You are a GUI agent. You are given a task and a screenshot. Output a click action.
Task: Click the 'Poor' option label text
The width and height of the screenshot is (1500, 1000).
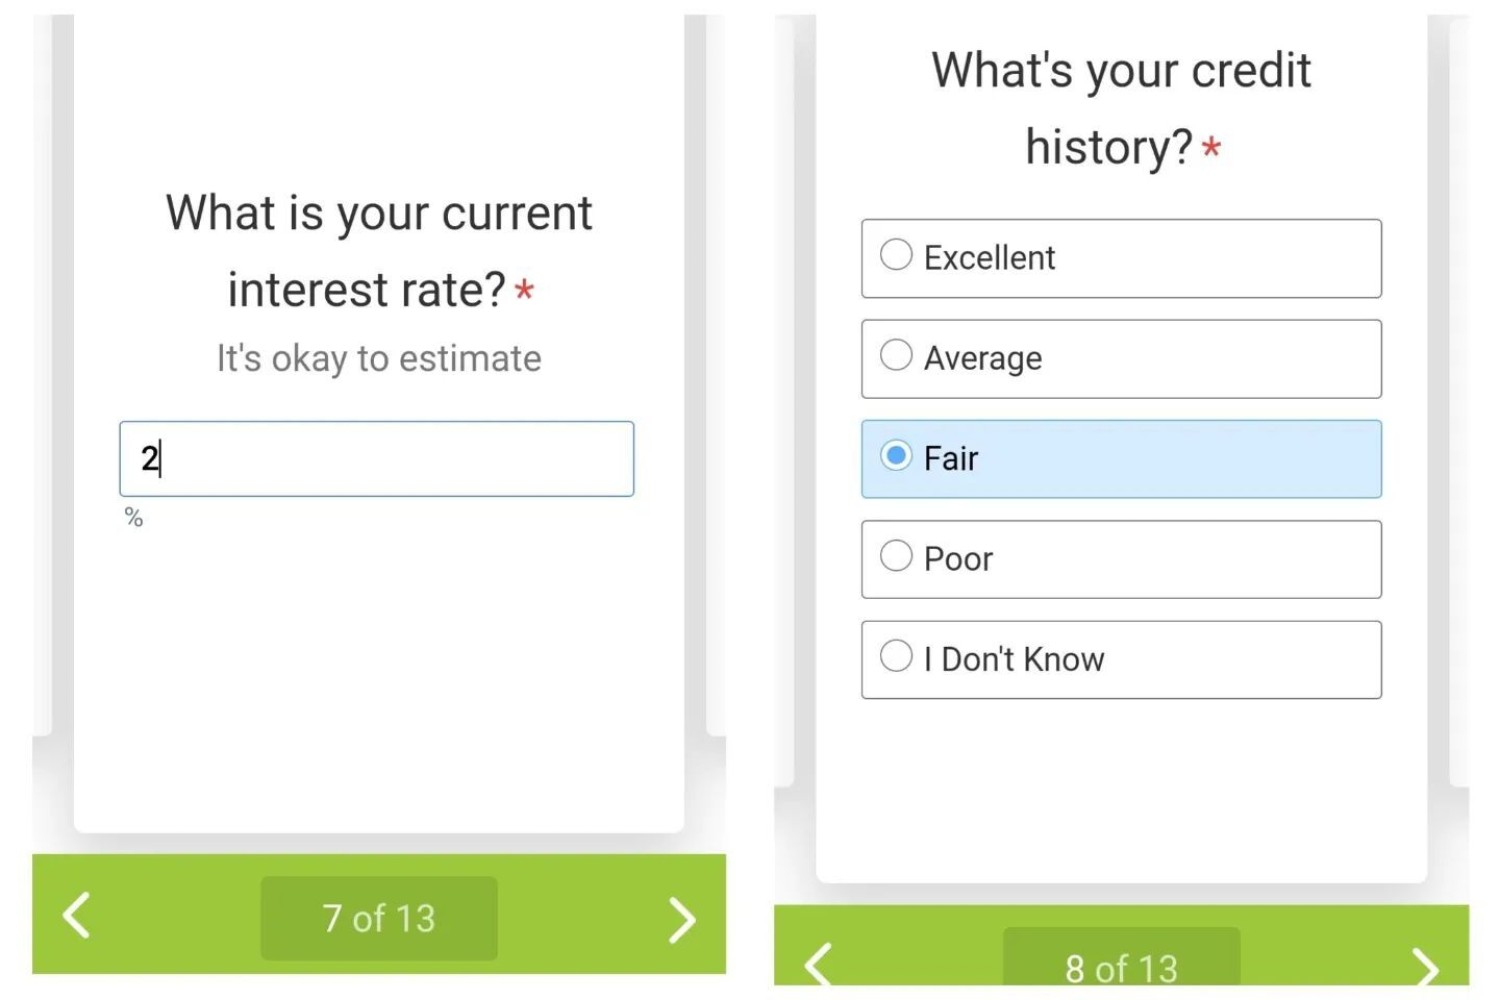958,559
